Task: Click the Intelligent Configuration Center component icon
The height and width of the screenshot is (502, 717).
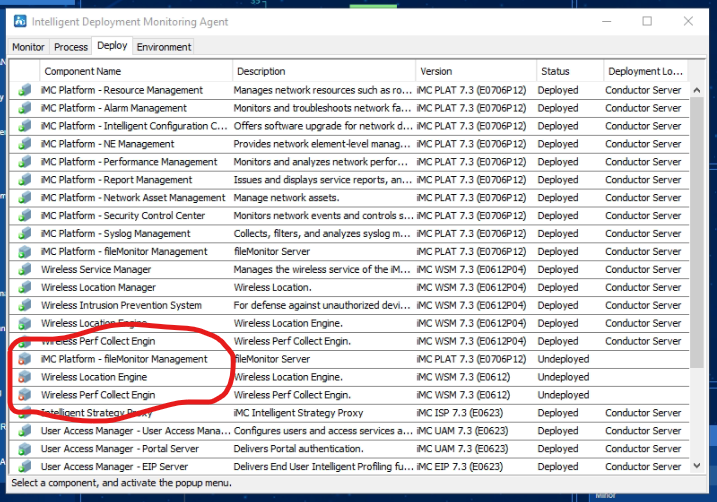Action: (25, 126)
